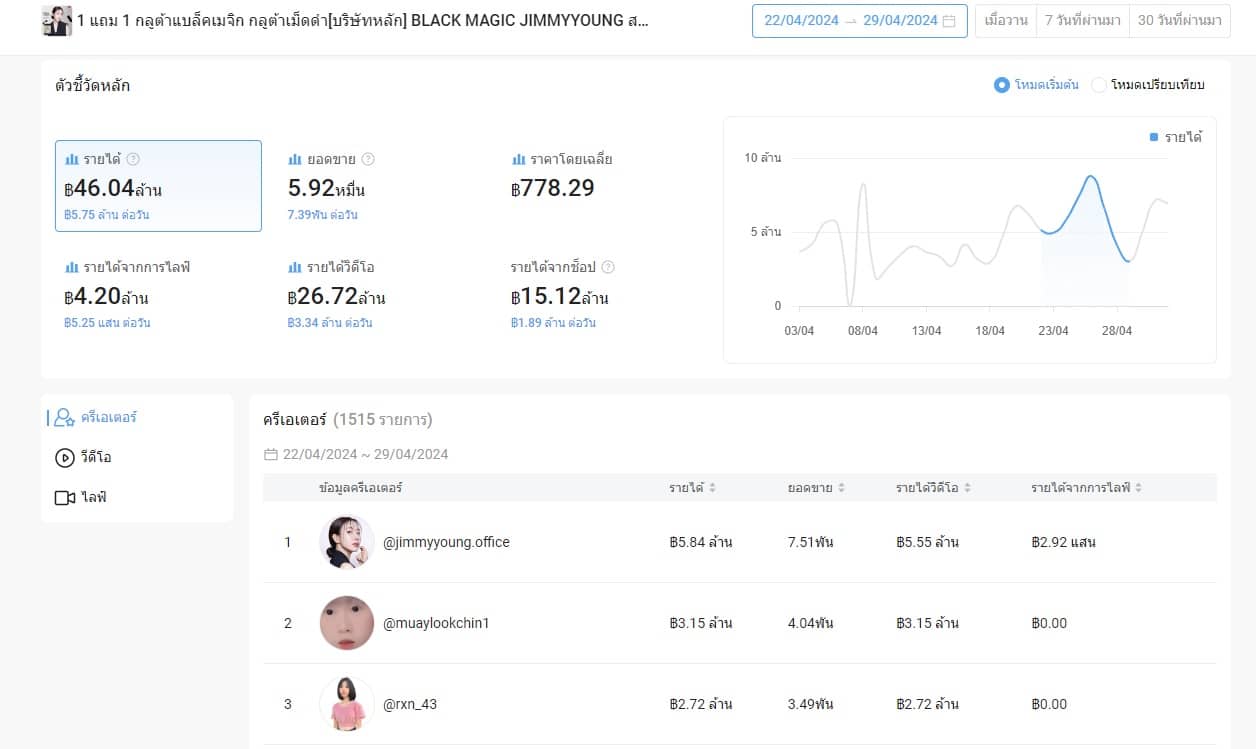Click the ฿5.75 ล้าน ต่อวัน daily revenue text
The height and width of the screenshot is (749, 1256).
(x=106, y=215)
